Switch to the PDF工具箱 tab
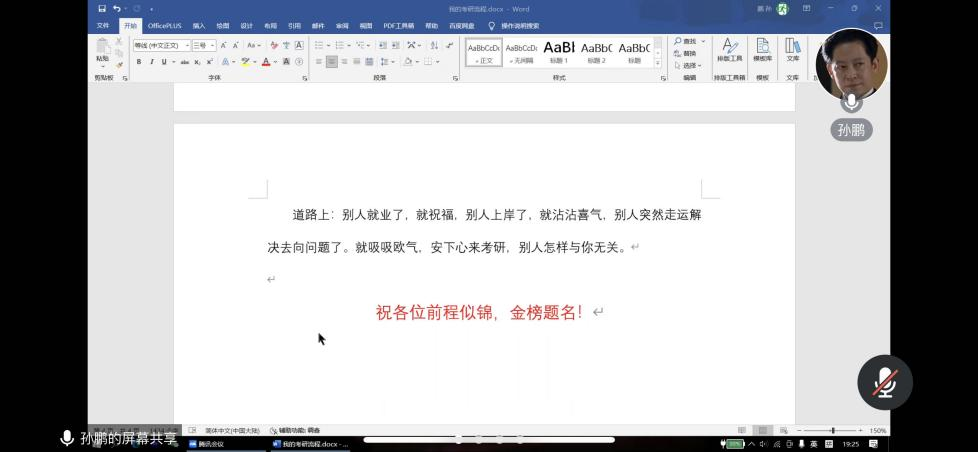978x452 pixels. [399, 26]
